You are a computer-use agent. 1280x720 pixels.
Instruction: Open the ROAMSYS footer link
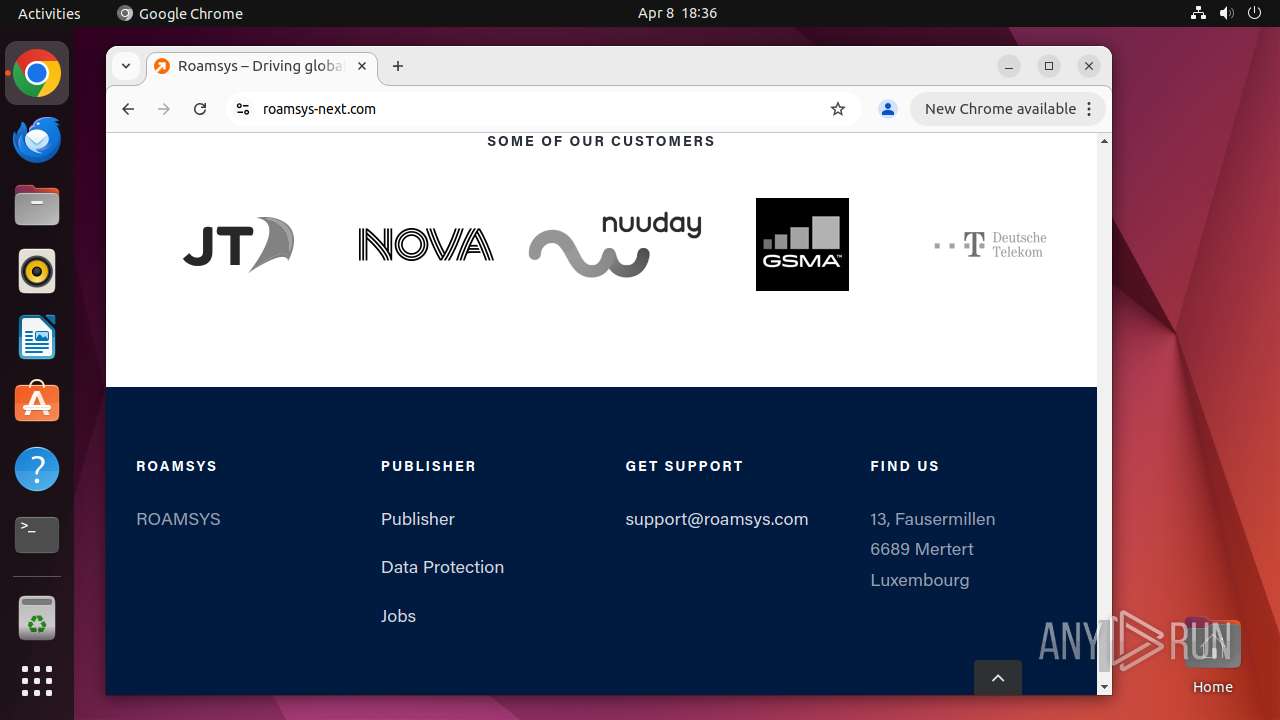(x=178, y=519)
